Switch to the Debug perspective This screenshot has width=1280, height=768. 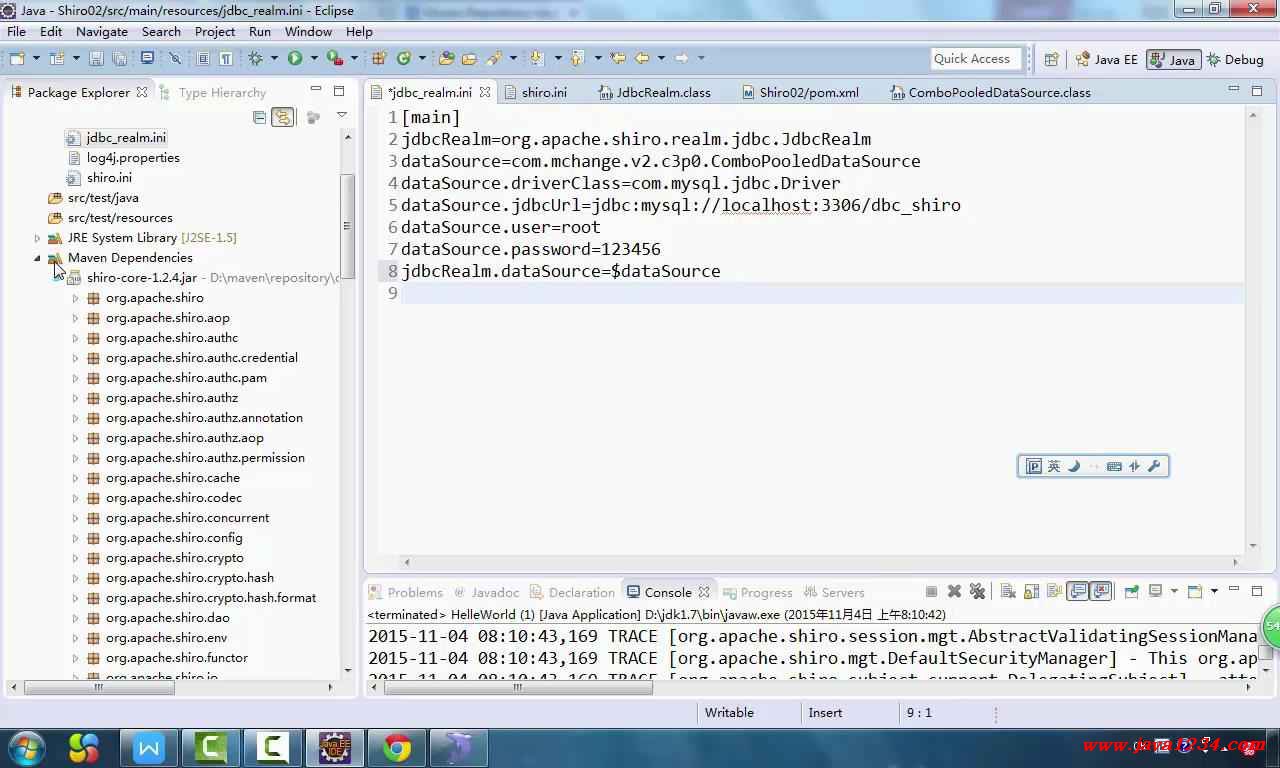click(1235, 59)
